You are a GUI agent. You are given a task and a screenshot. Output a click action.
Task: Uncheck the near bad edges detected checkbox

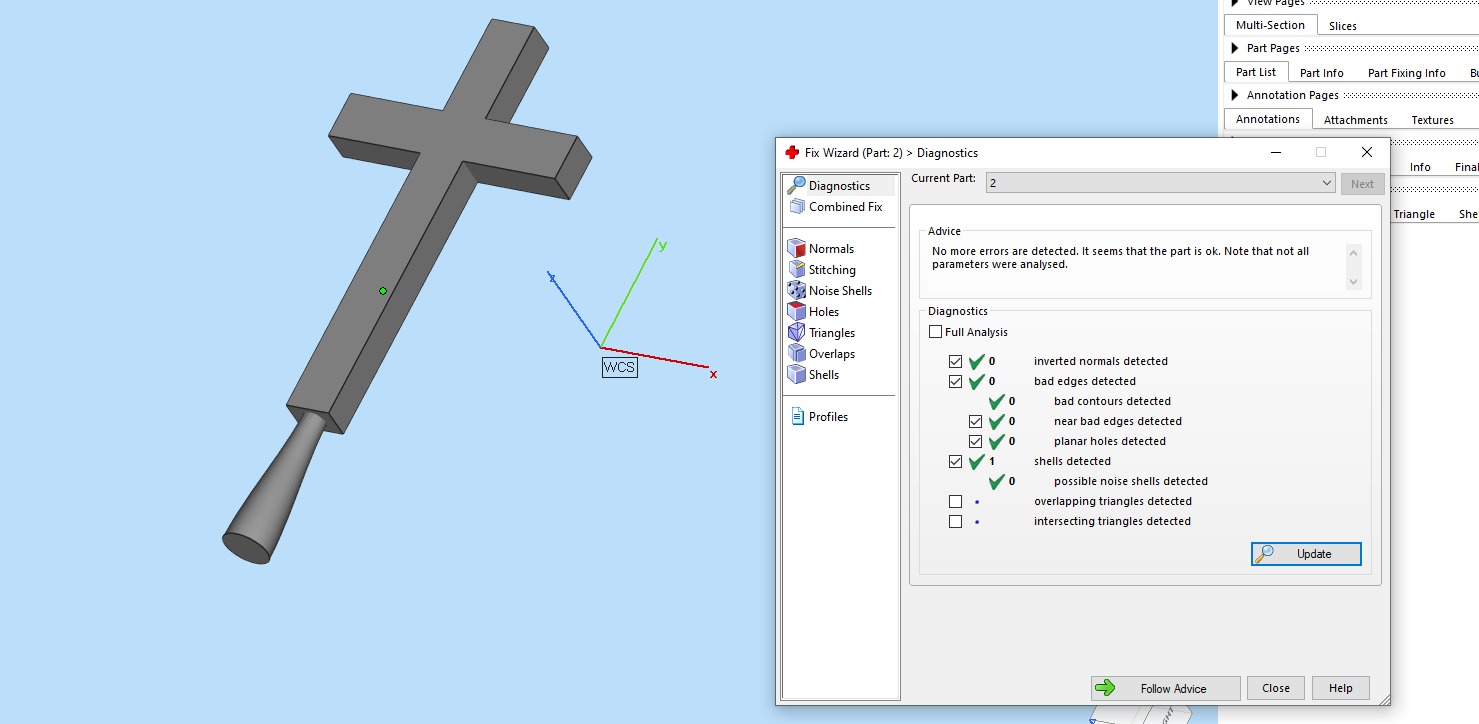coord(975,421)
